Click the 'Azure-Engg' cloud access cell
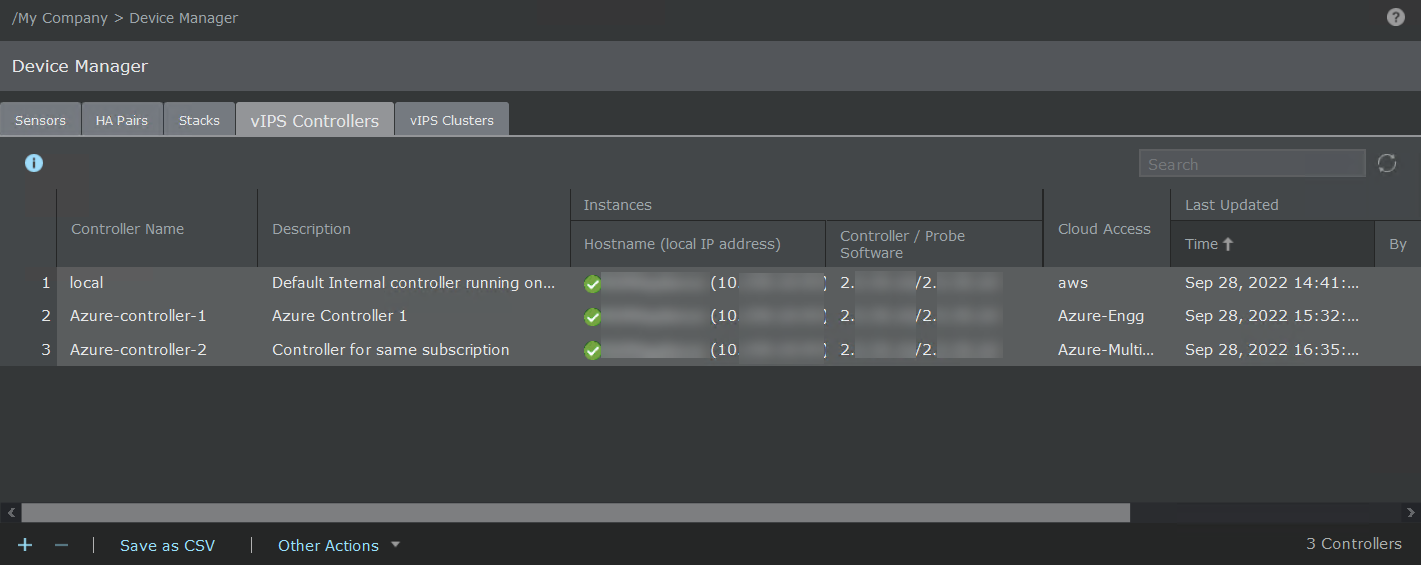 pyautogui.click(x=1101, y=316)
